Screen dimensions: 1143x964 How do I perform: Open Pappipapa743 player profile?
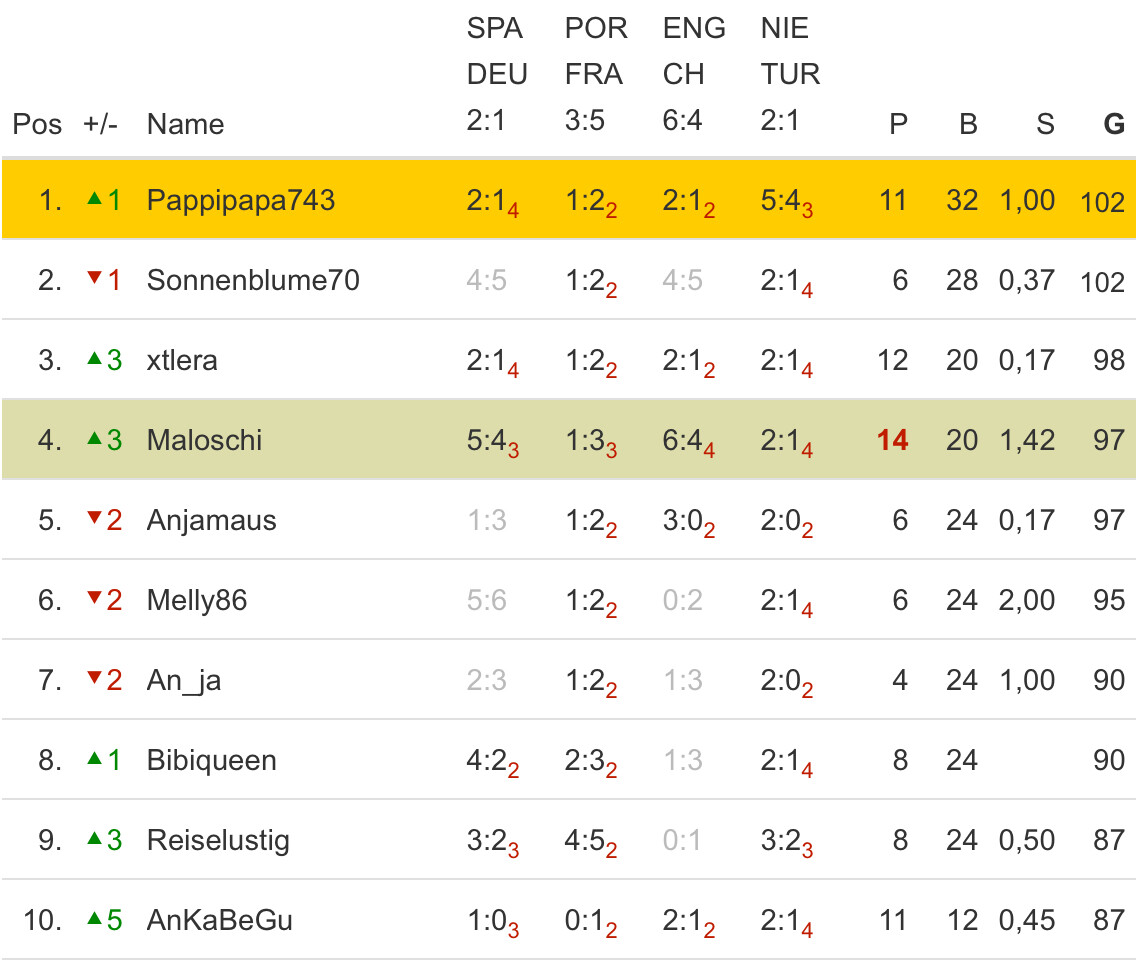point(240,200)
